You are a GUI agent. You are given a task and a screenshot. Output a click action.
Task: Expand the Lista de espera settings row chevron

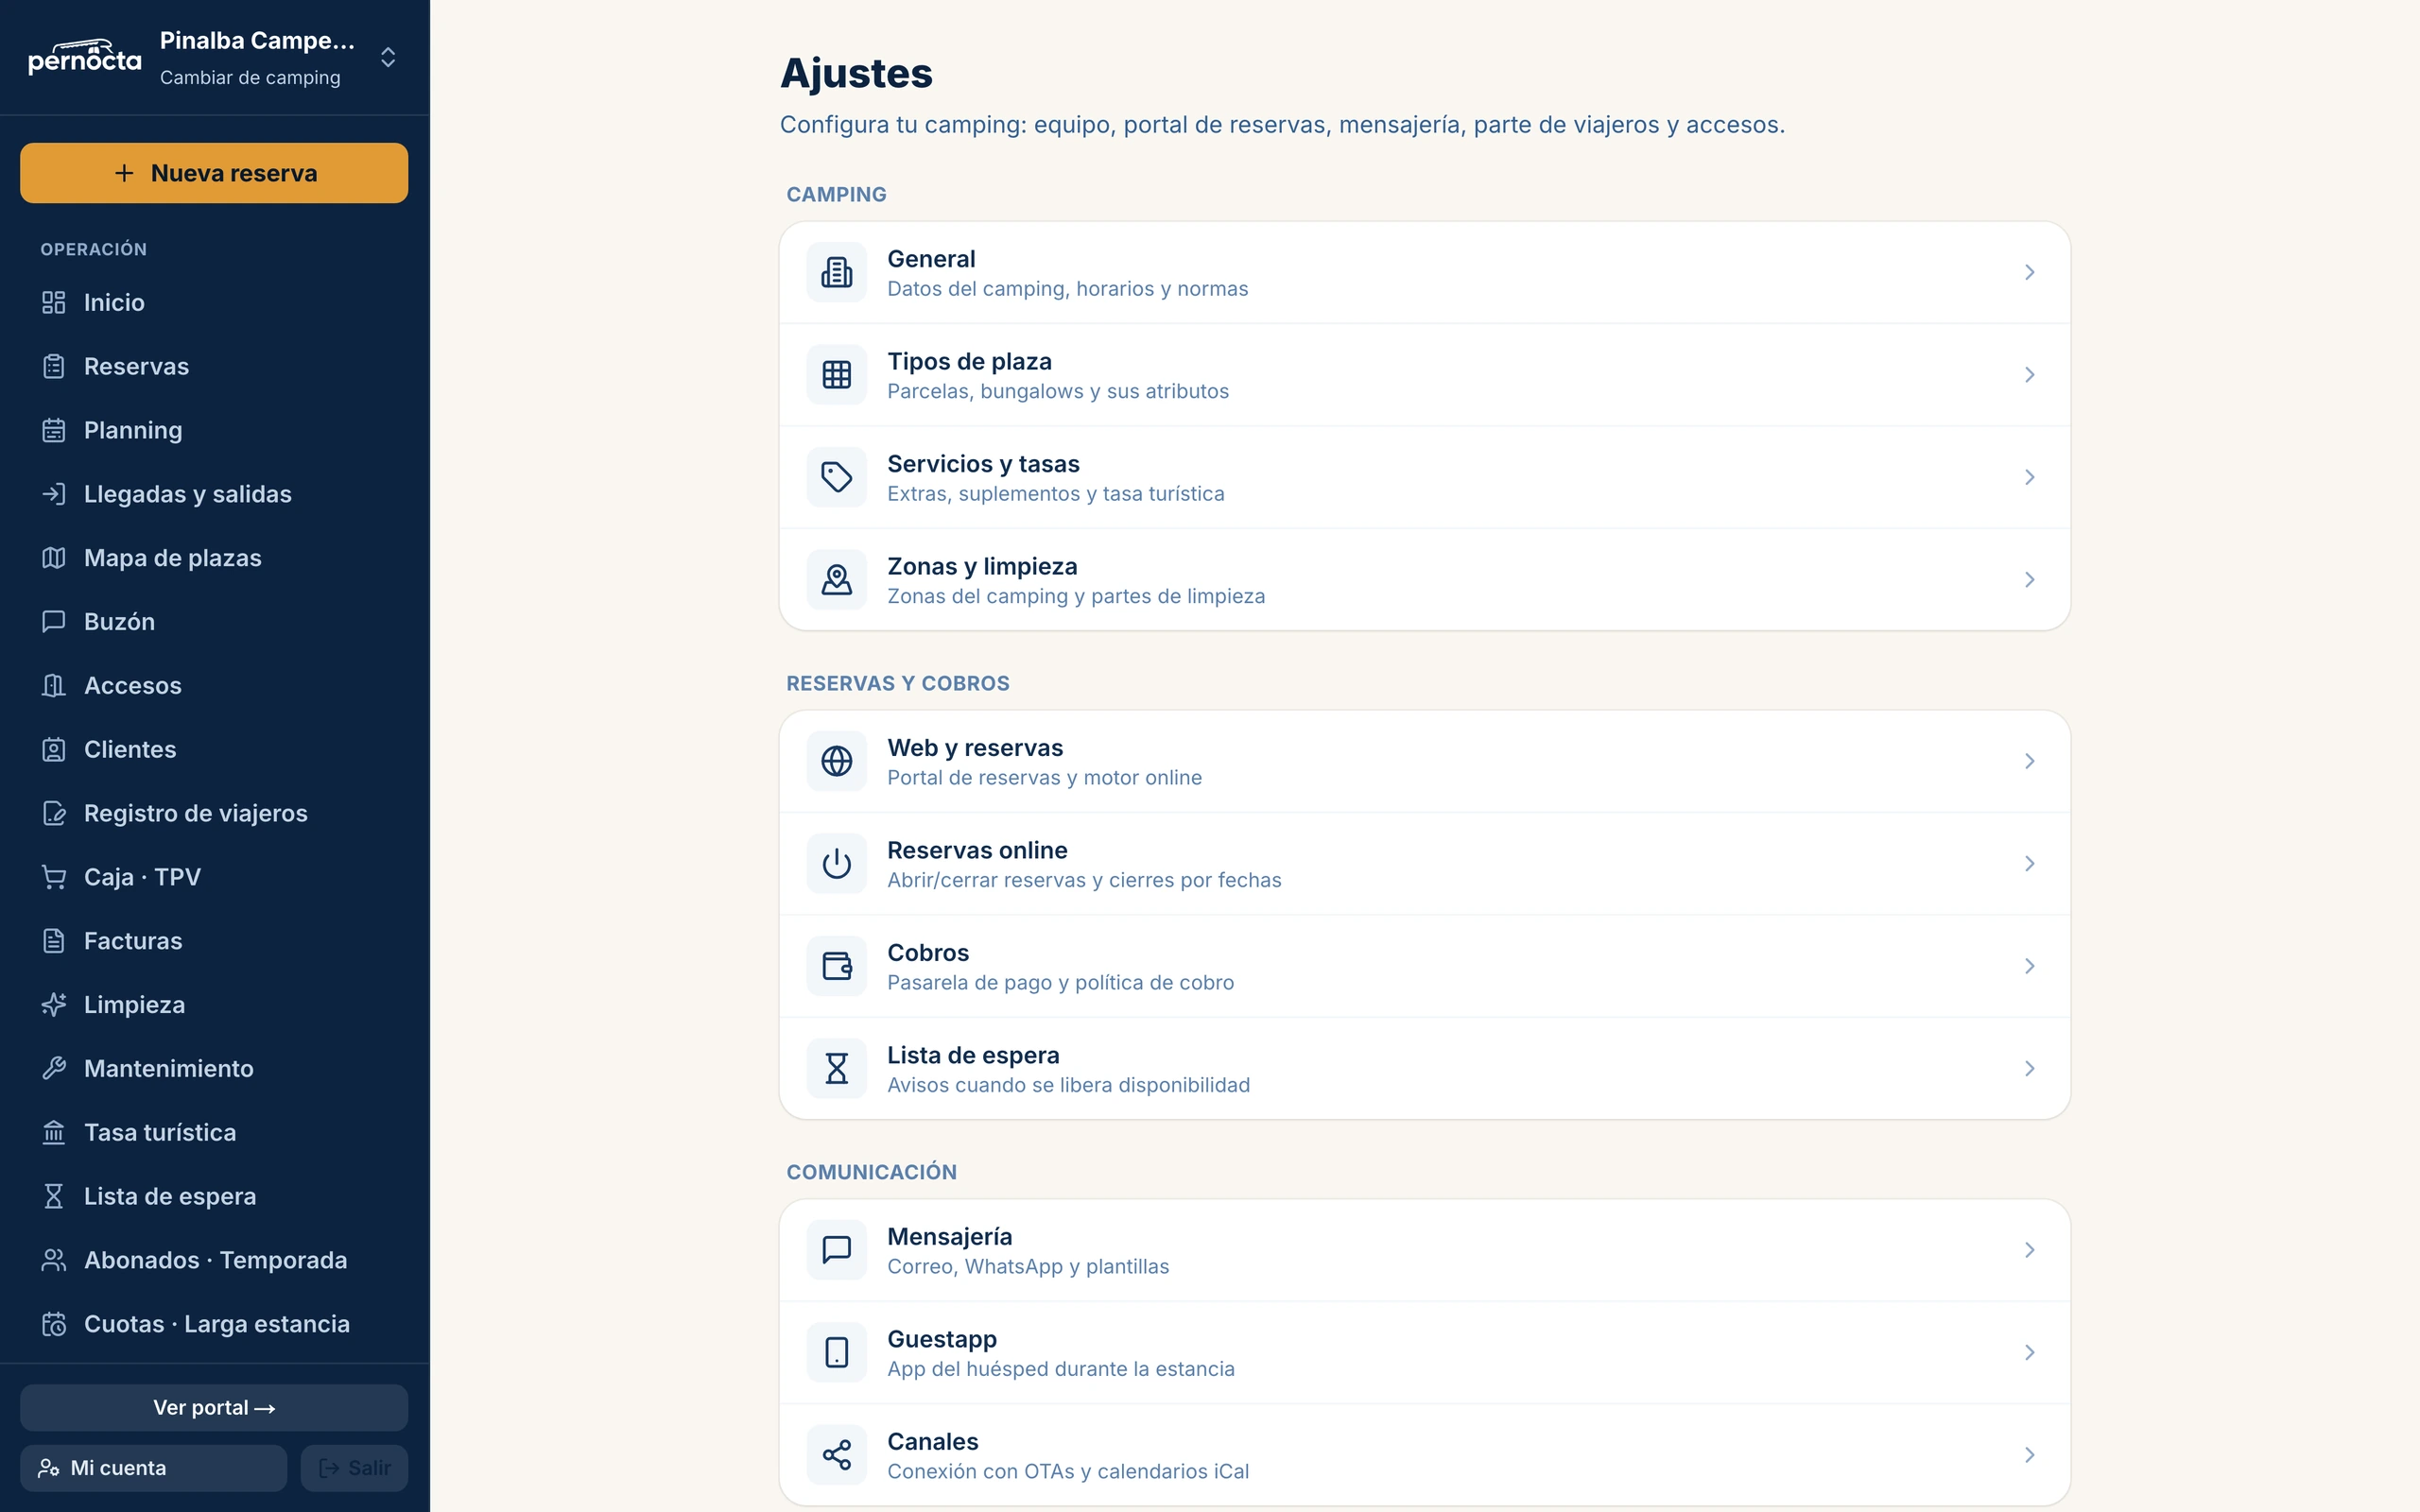pyautogui.click(x=2030, y=1069)
